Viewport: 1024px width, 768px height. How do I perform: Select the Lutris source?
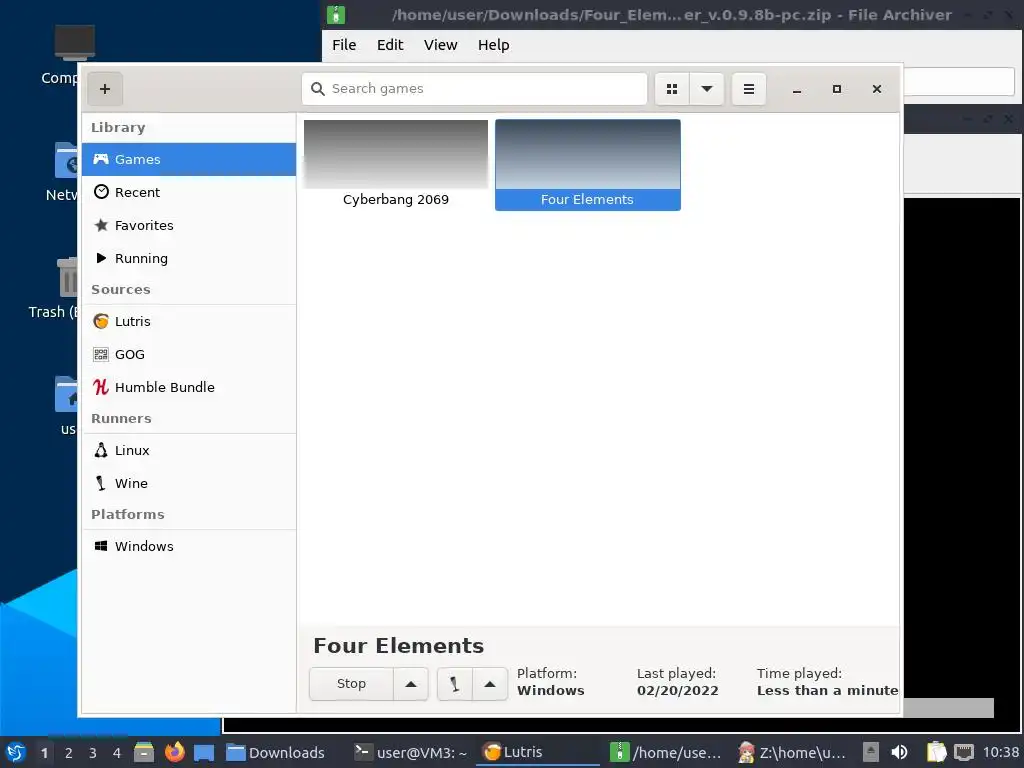tap(189, 321)
